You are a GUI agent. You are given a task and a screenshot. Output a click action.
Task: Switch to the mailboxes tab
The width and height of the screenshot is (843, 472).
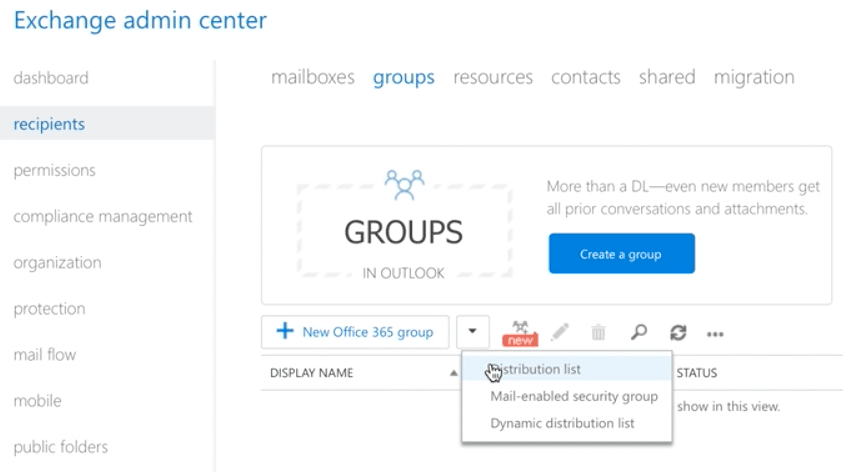tap(312, 77)
